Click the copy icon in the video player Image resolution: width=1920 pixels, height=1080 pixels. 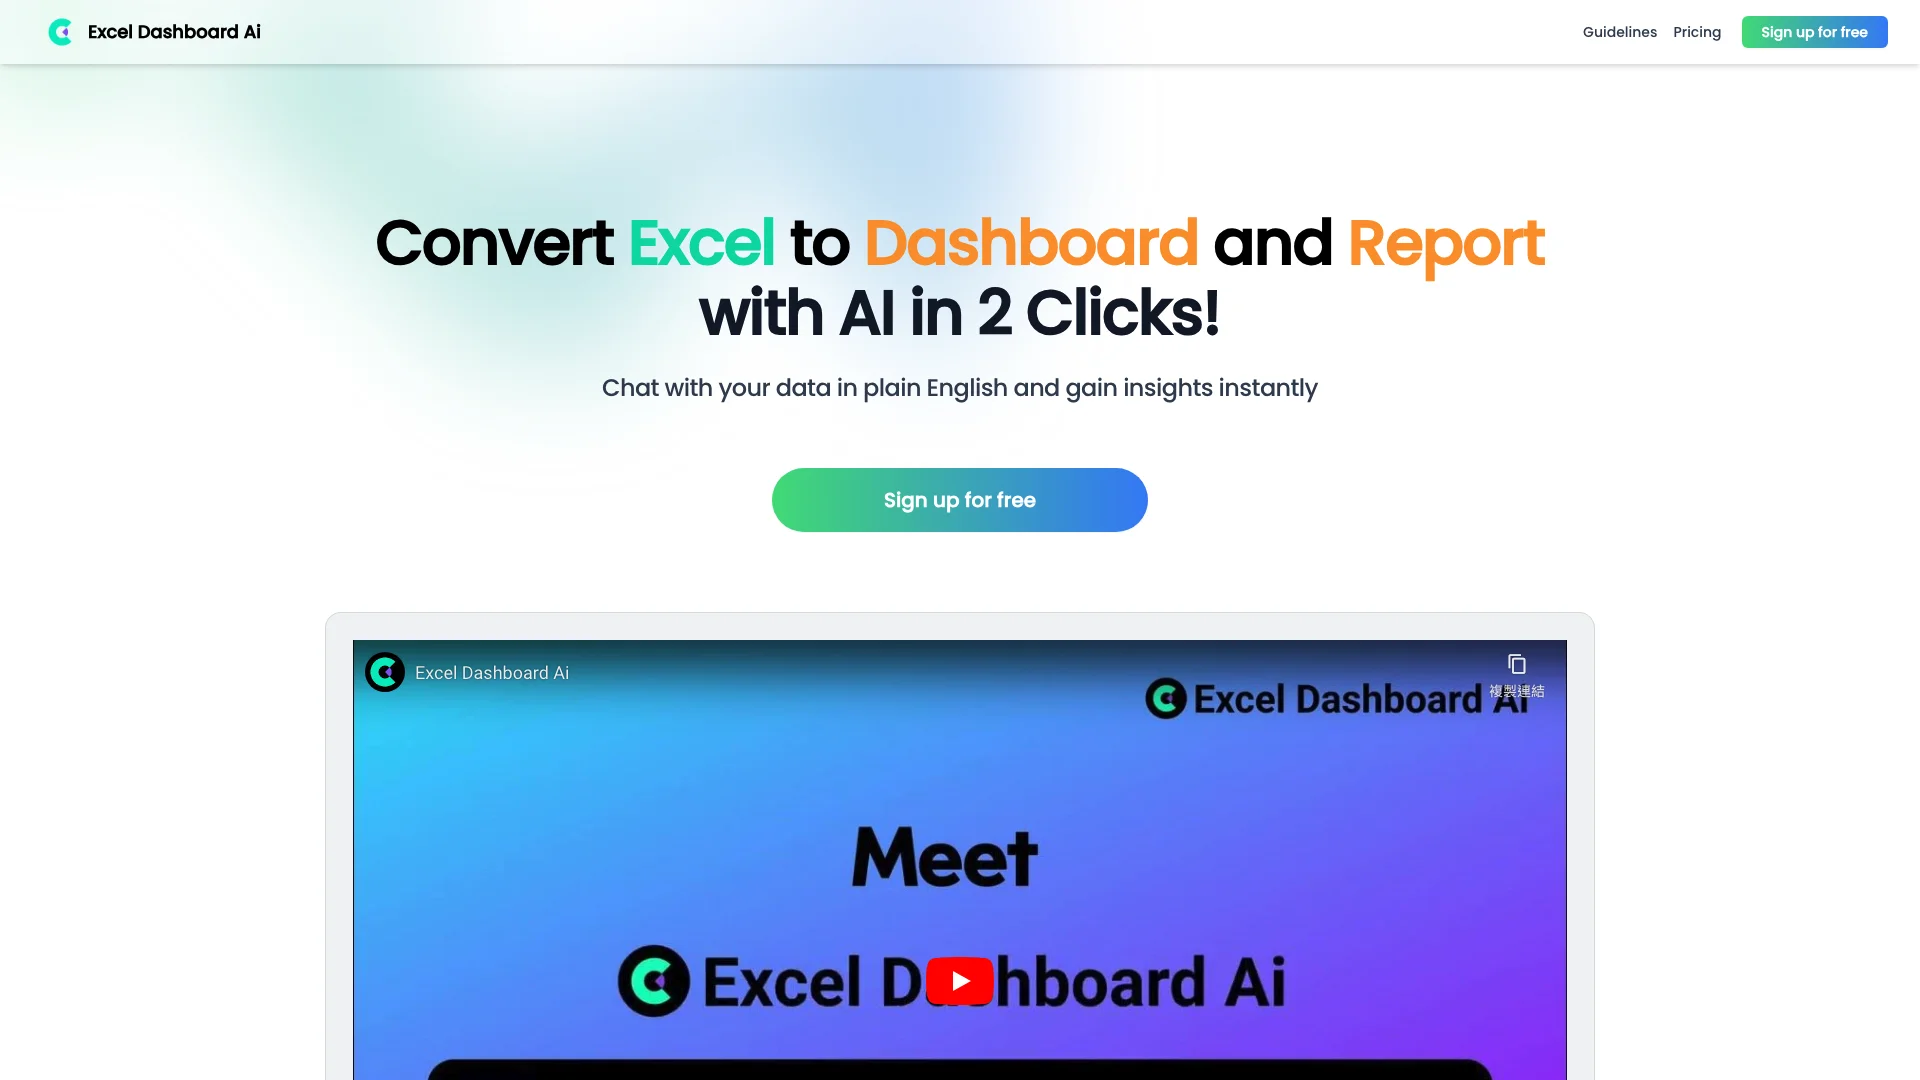1516,665
